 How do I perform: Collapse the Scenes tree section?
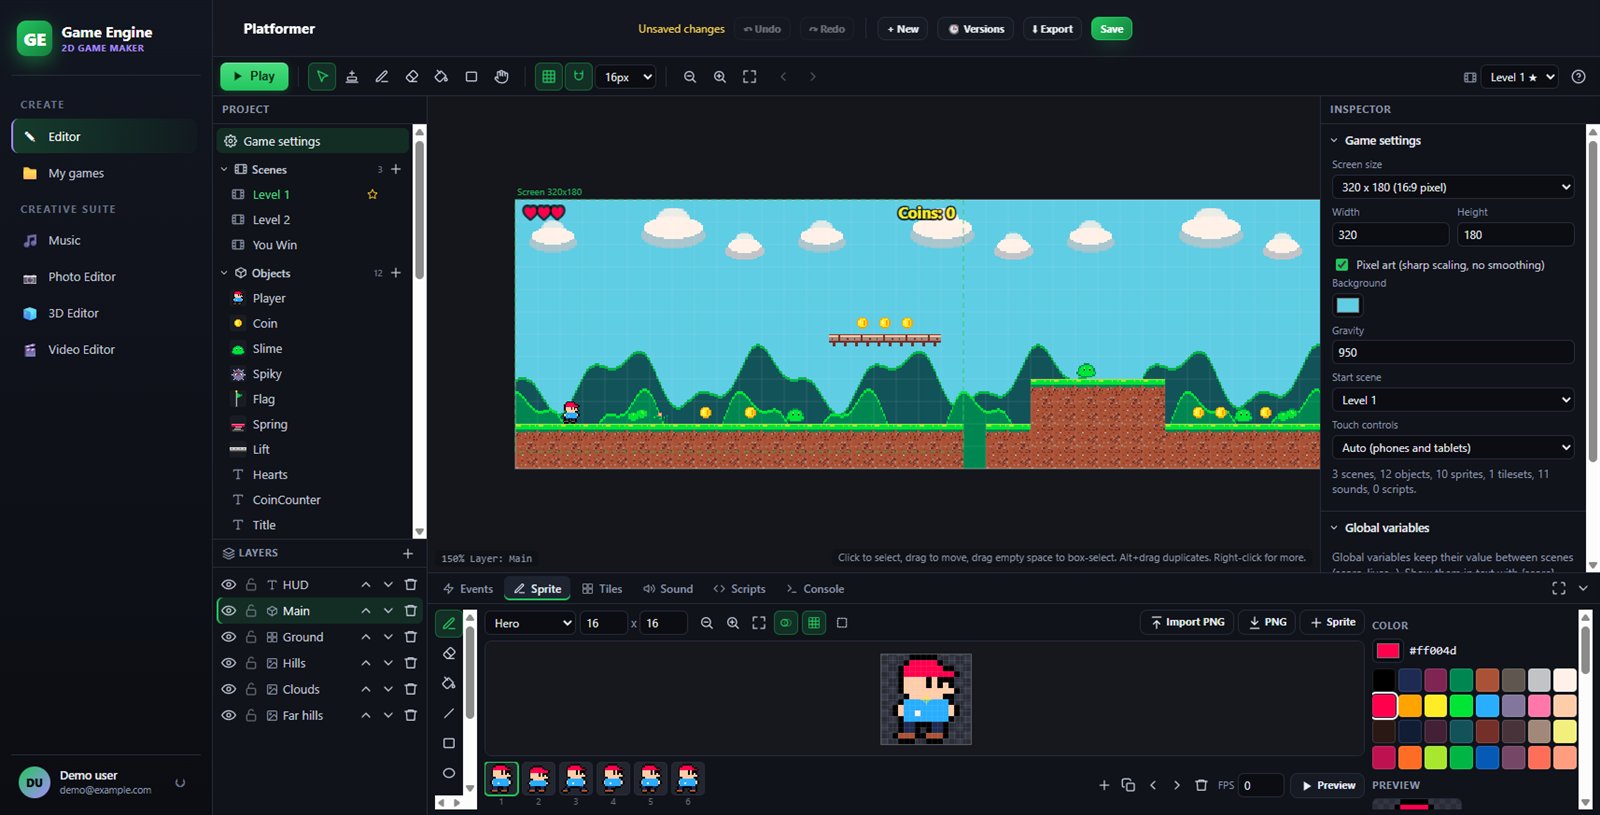(224, 170)
